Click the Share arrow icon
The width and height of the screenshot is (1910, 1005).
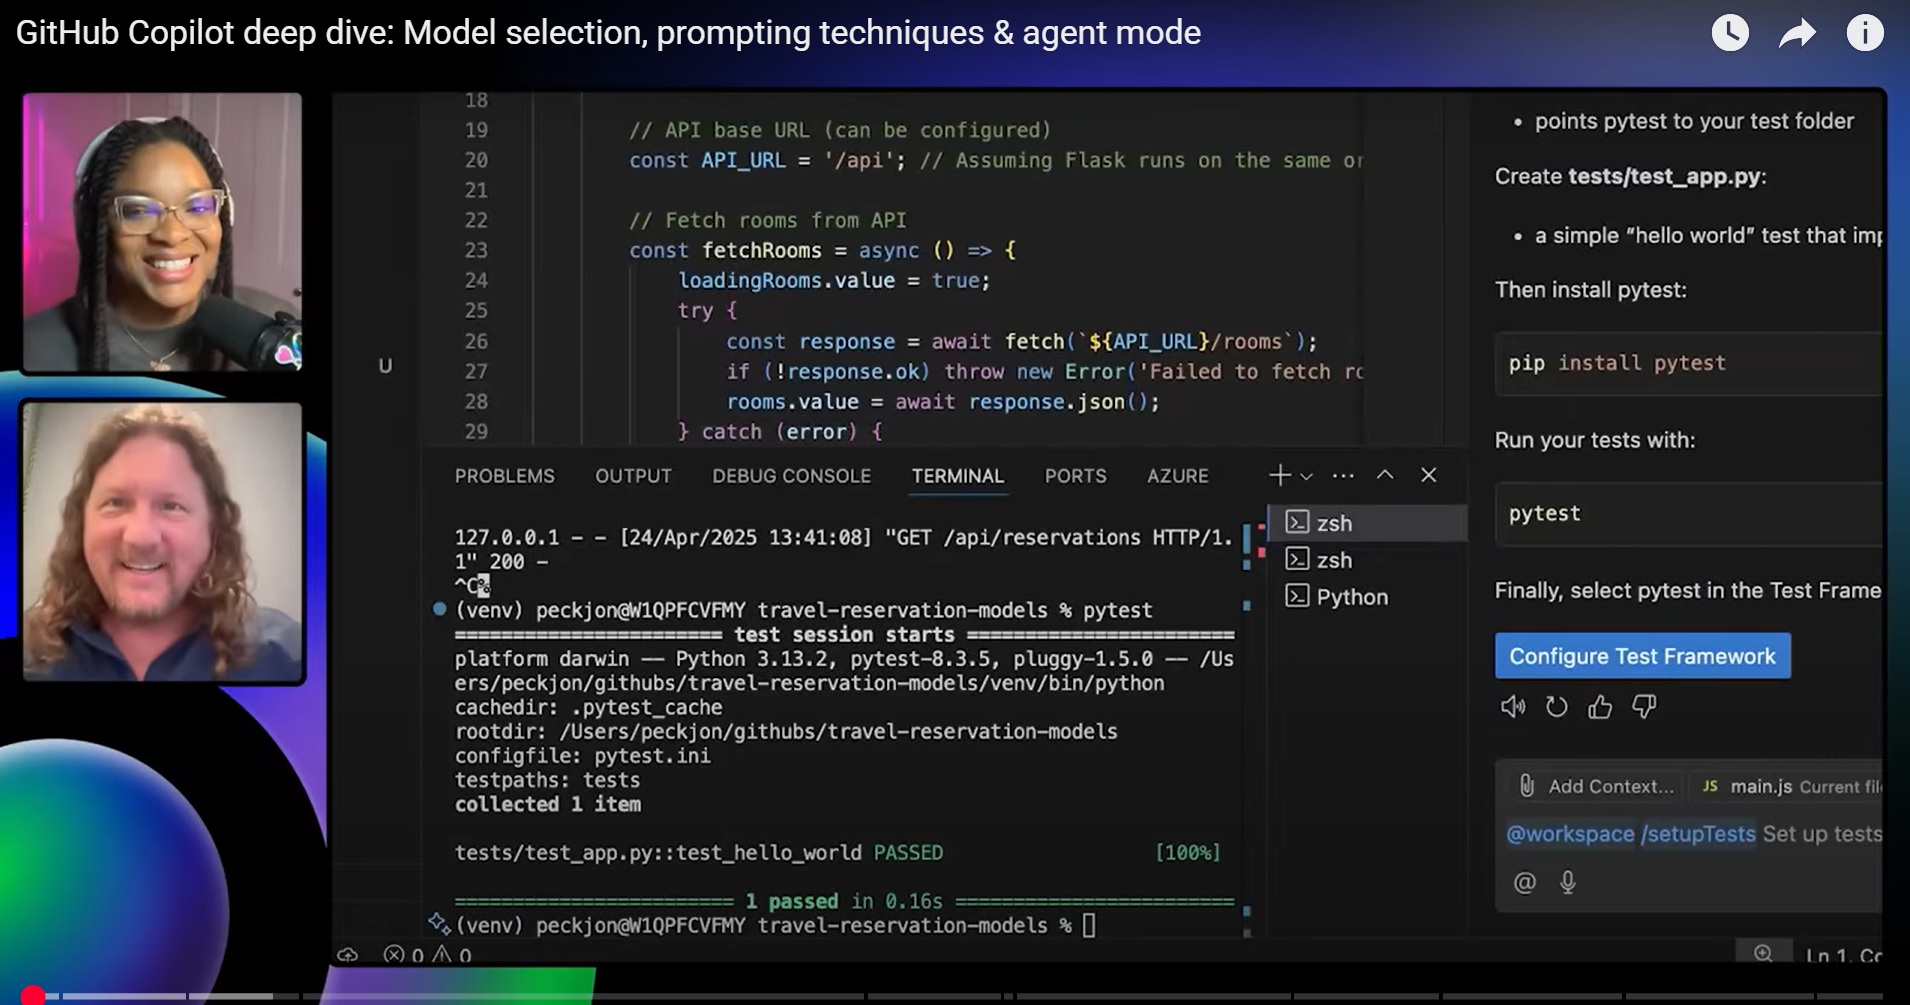tap(1797, 34)
